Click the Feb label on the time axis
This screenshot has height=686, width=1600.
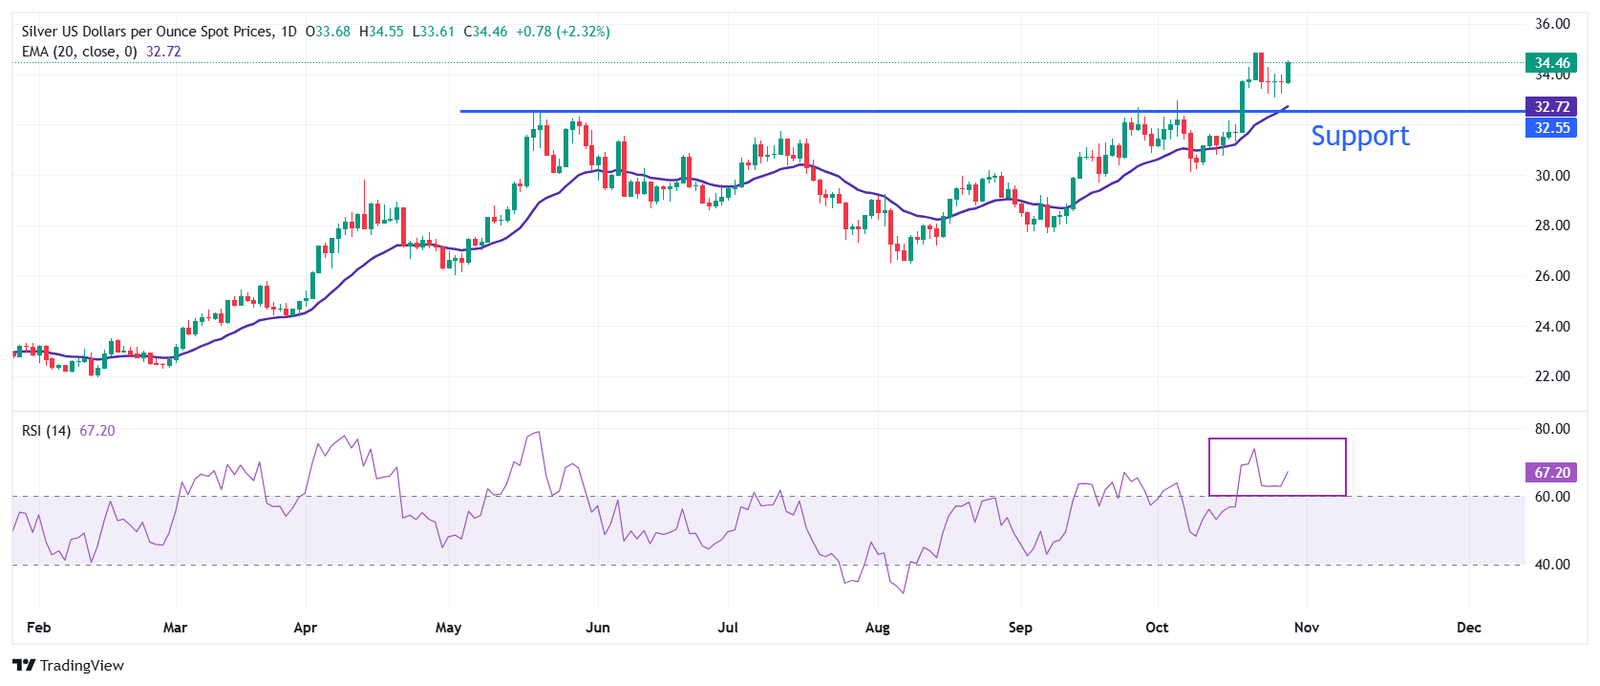click(38, 628)
